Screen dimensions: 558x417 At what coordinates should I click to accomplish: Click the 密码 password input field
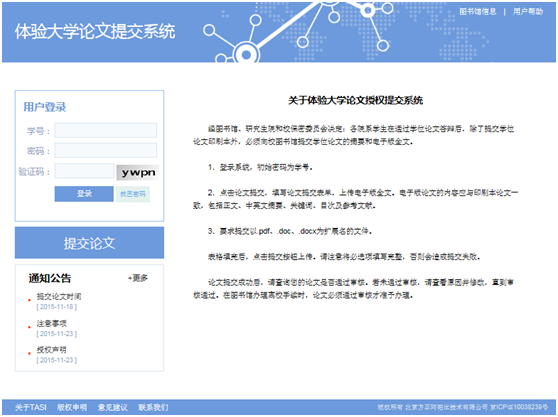(x=106, y=151)
